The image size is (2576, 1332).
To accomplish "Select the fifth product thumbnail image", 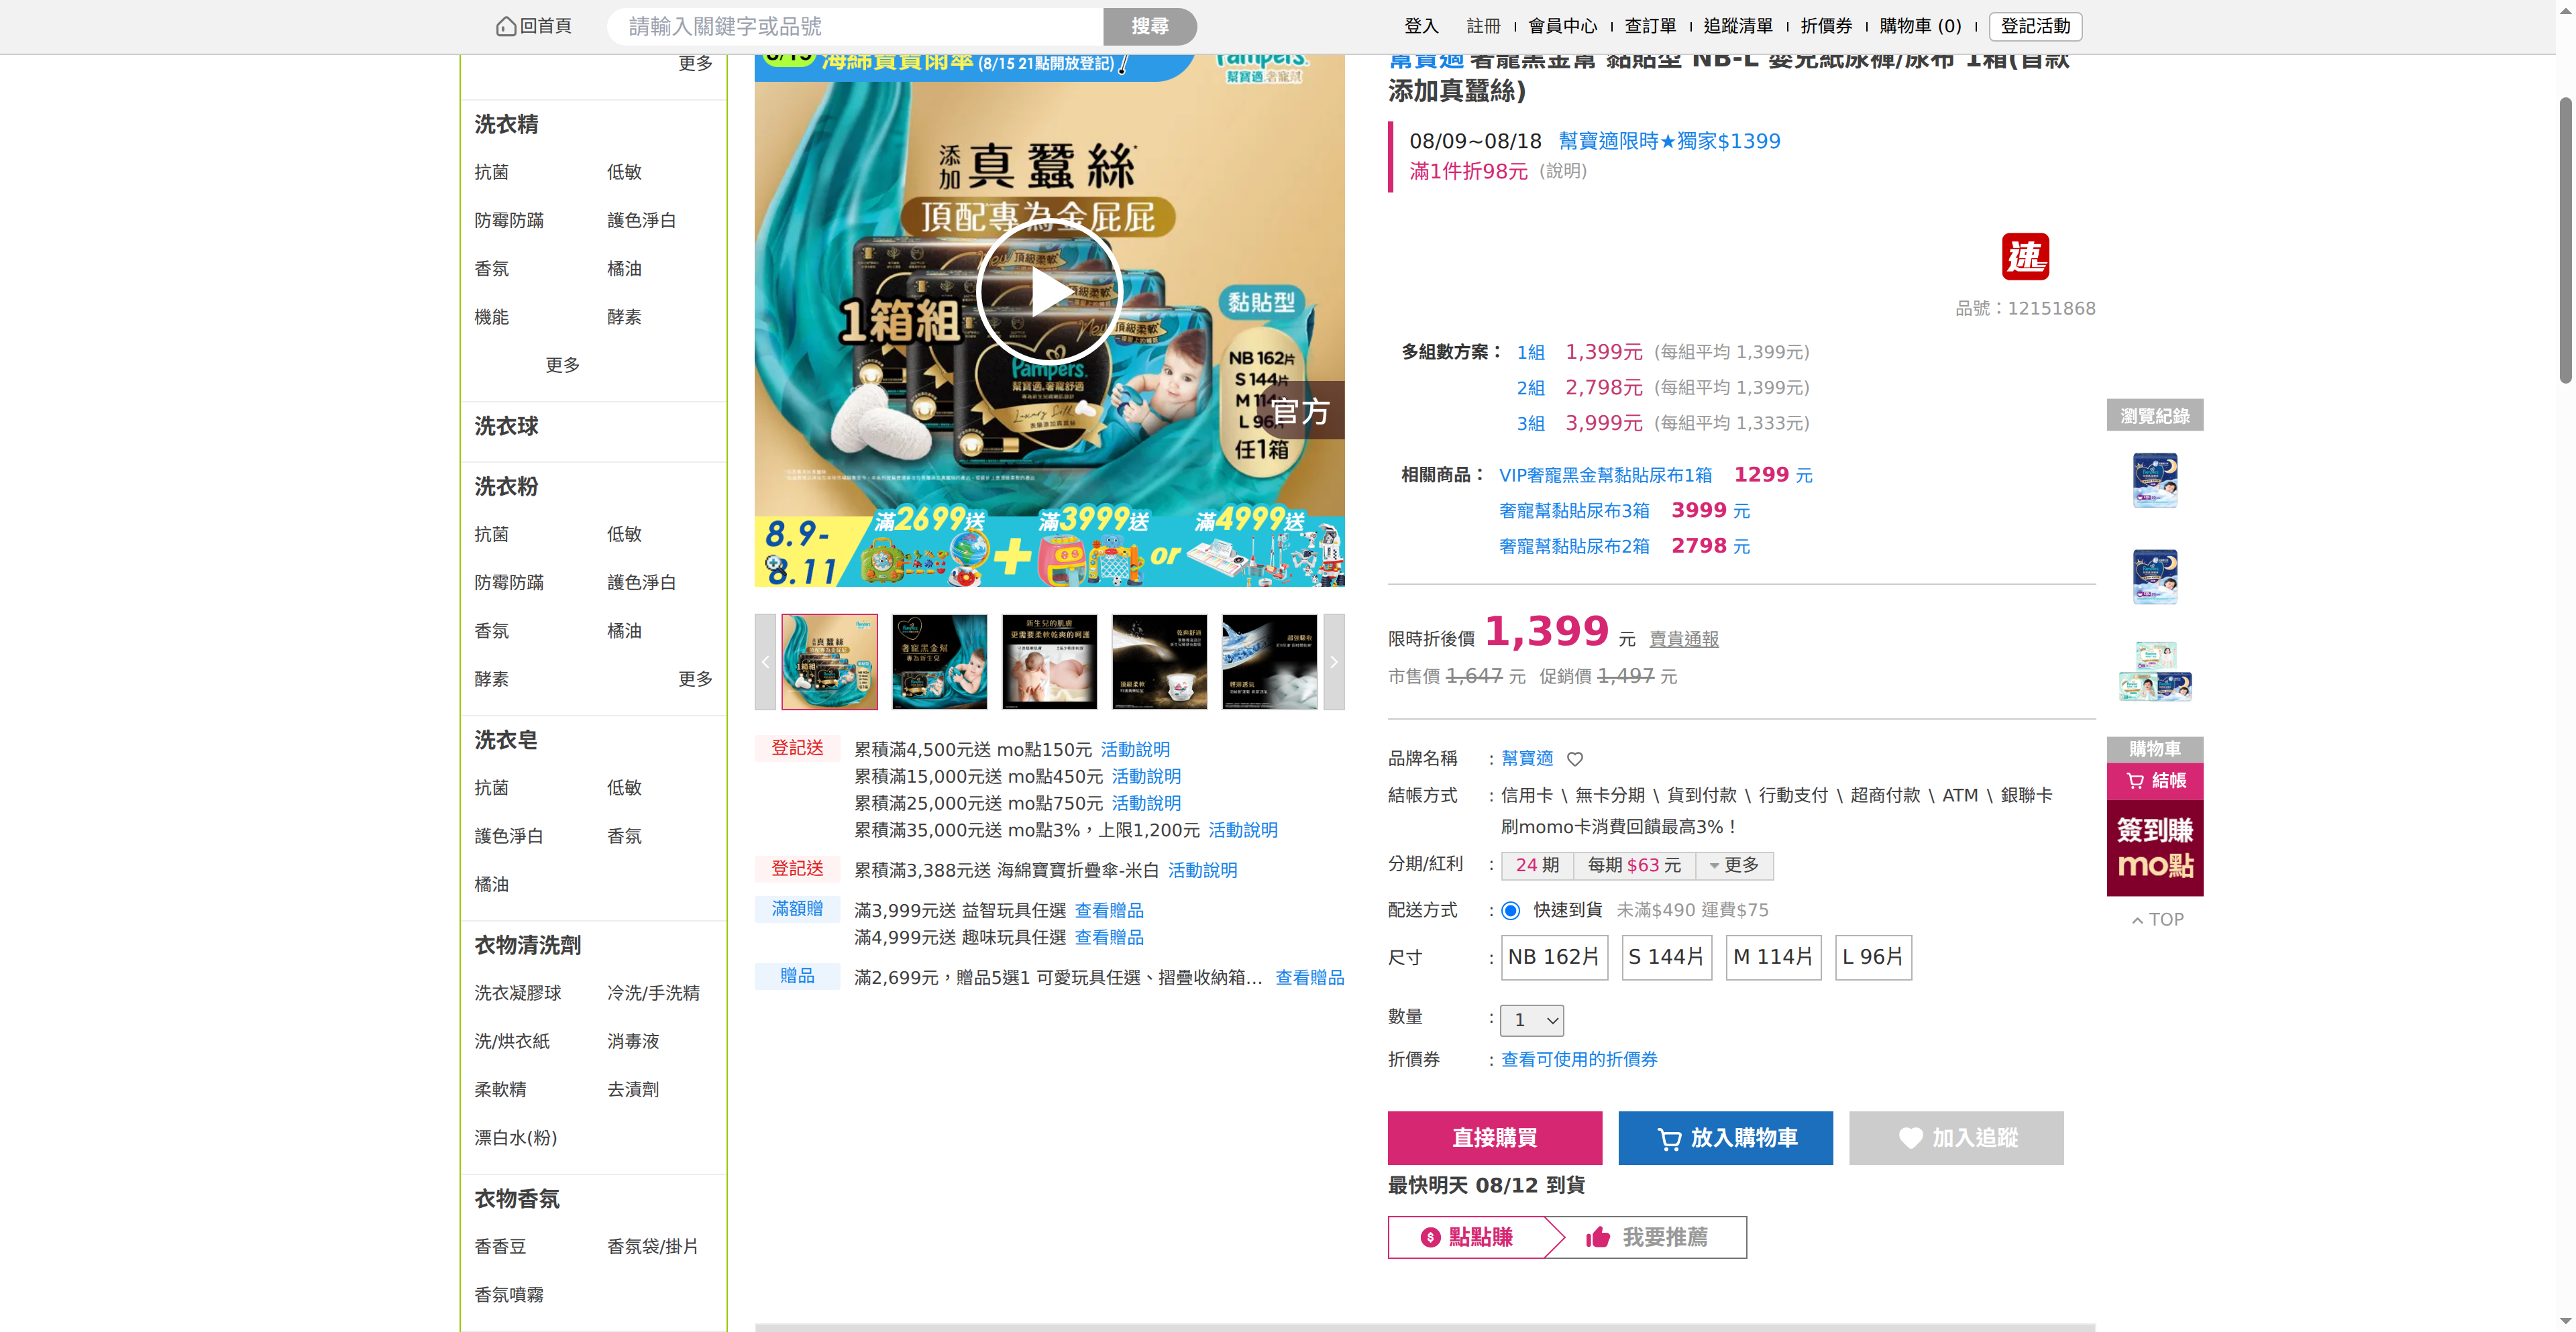I will pyautogui.click(x=1269, y=662).
